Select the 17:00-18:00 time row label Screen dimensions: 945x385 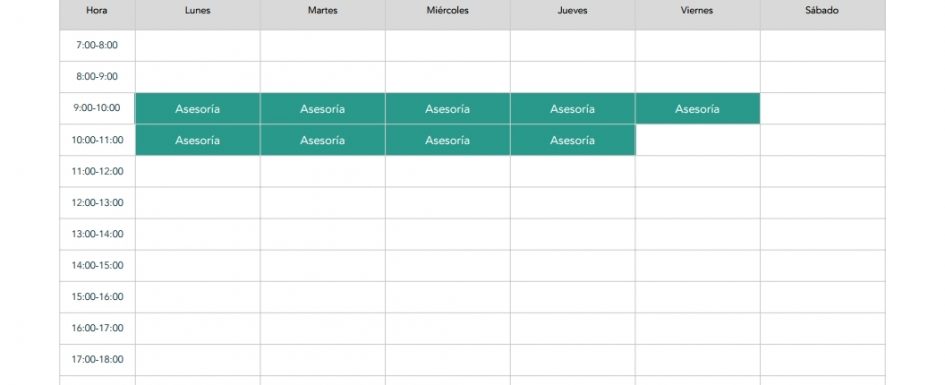tap(97, 360)
